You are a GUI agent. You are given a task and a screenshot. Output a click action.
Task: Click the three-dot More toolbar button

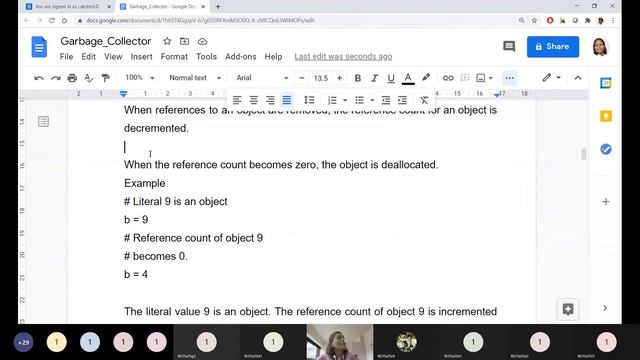[509, 78]
